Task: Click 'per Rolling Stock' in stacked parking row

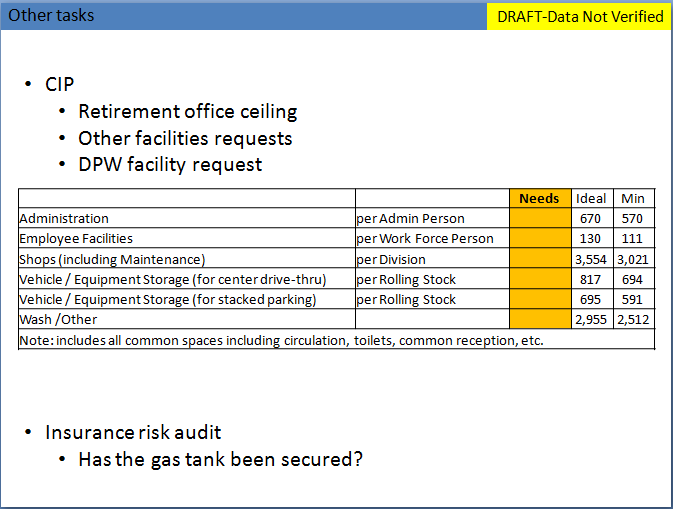Action: (x=406, y=300)
